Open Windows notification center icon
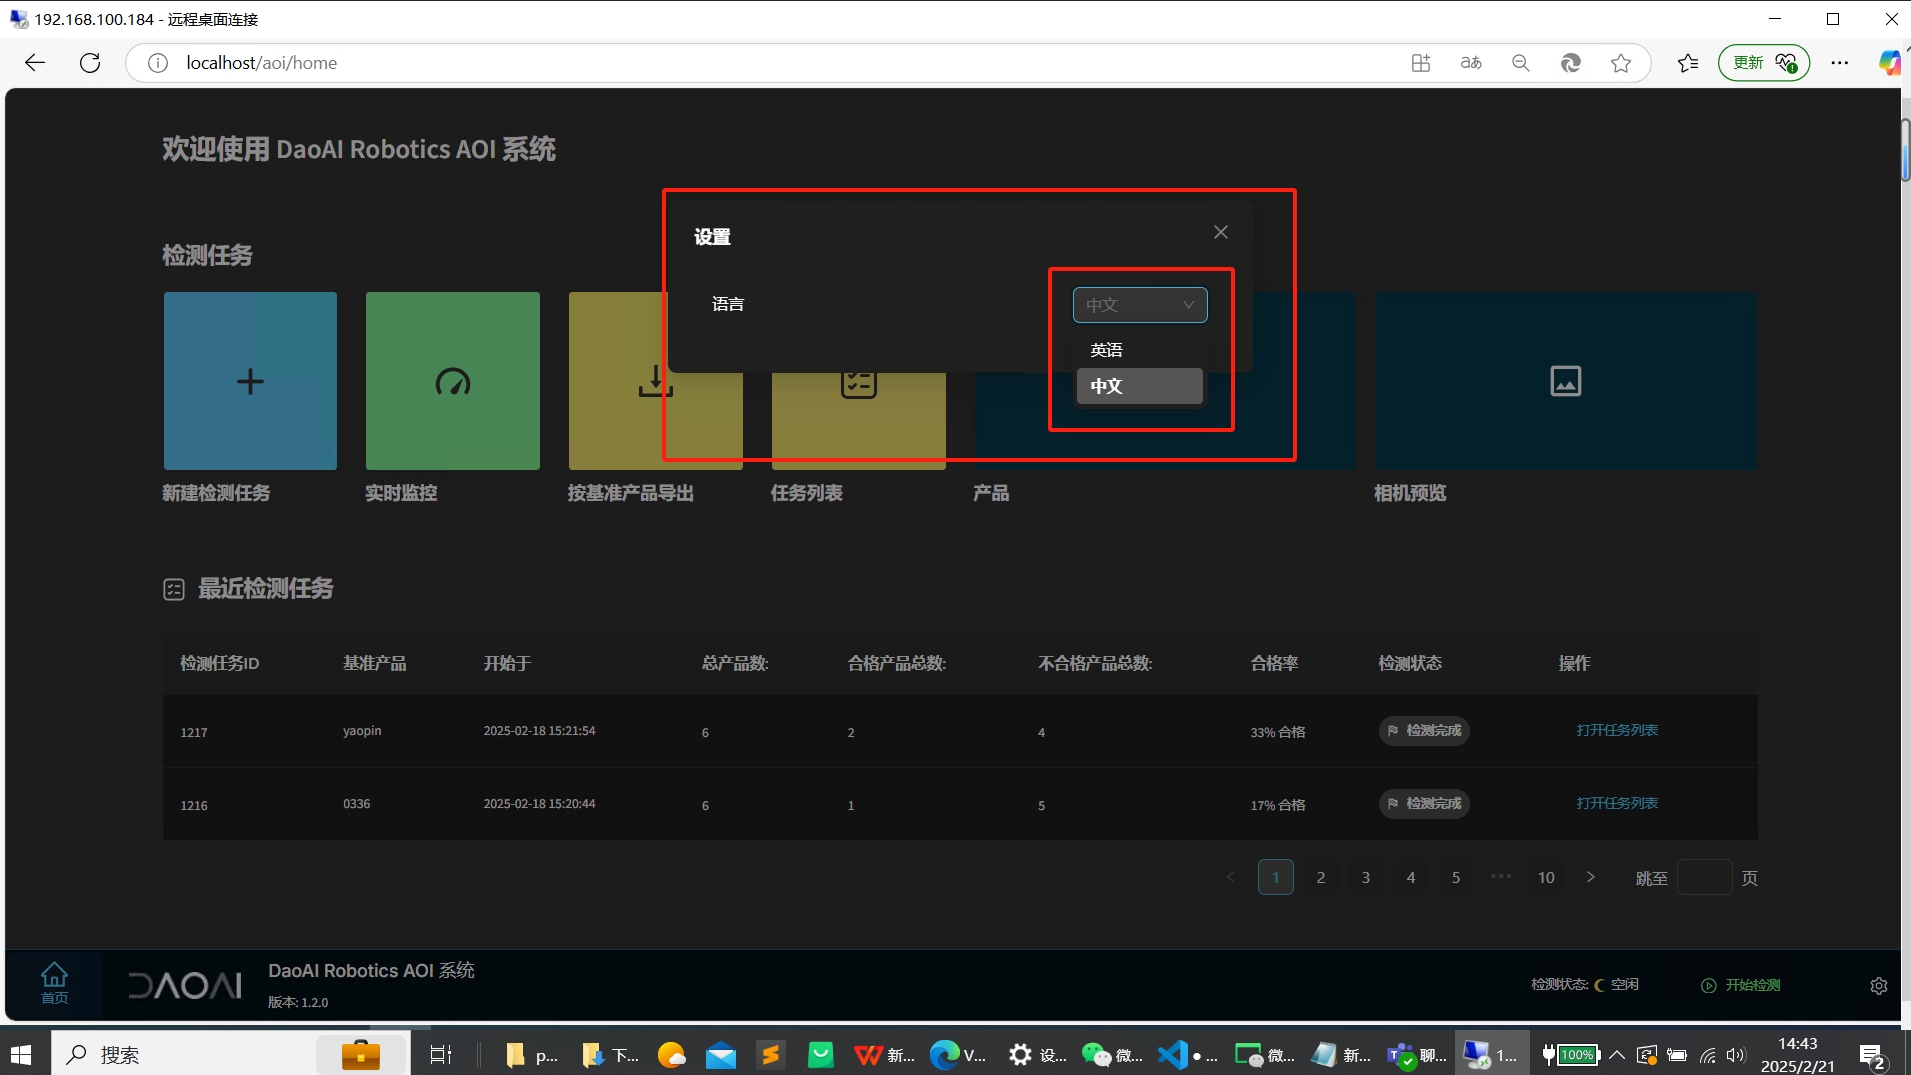This screenshot has height=1075, width=1911. (1872, 1055)
